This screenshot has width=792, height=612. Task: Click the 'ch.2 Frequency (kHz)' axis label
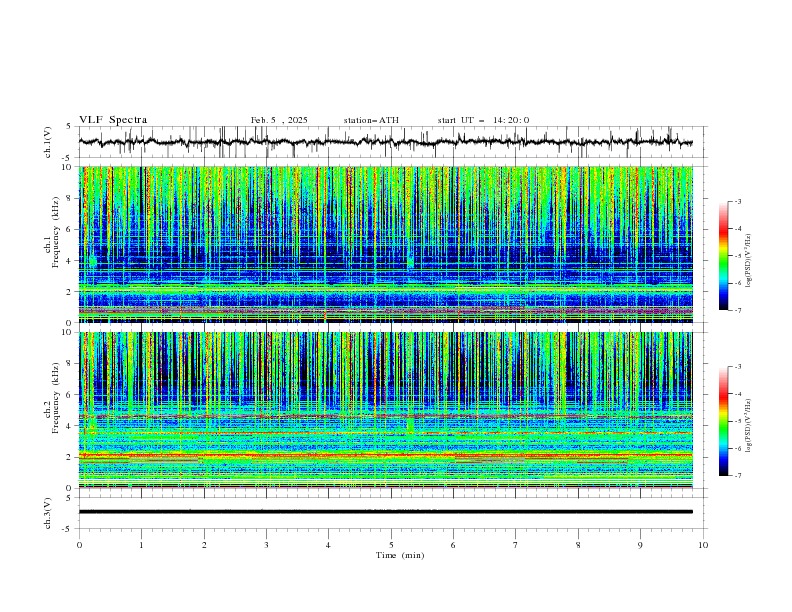[x=52, y=397]
